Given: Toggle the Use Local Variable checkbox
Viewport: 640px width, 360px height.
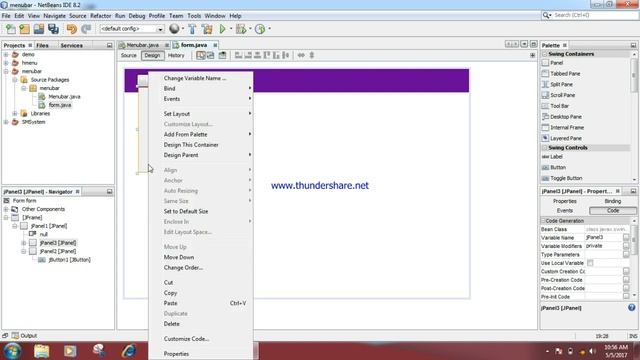Looking at the screenshot, I should pos(590,263).
